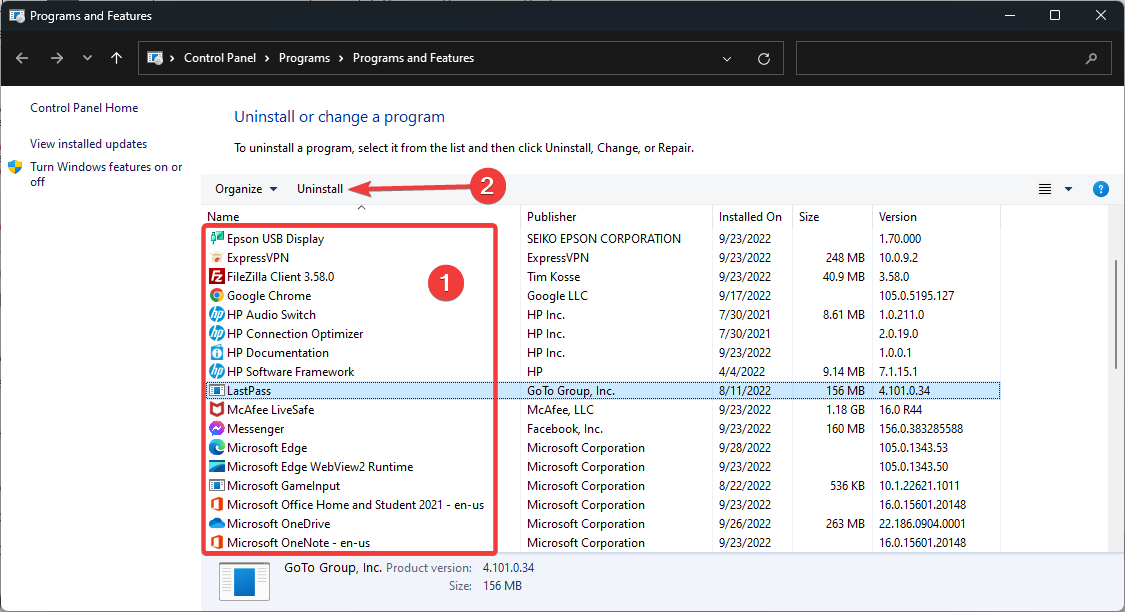Click the 536 KB size cell
The image size is (1125, 612).
[847, 486]
